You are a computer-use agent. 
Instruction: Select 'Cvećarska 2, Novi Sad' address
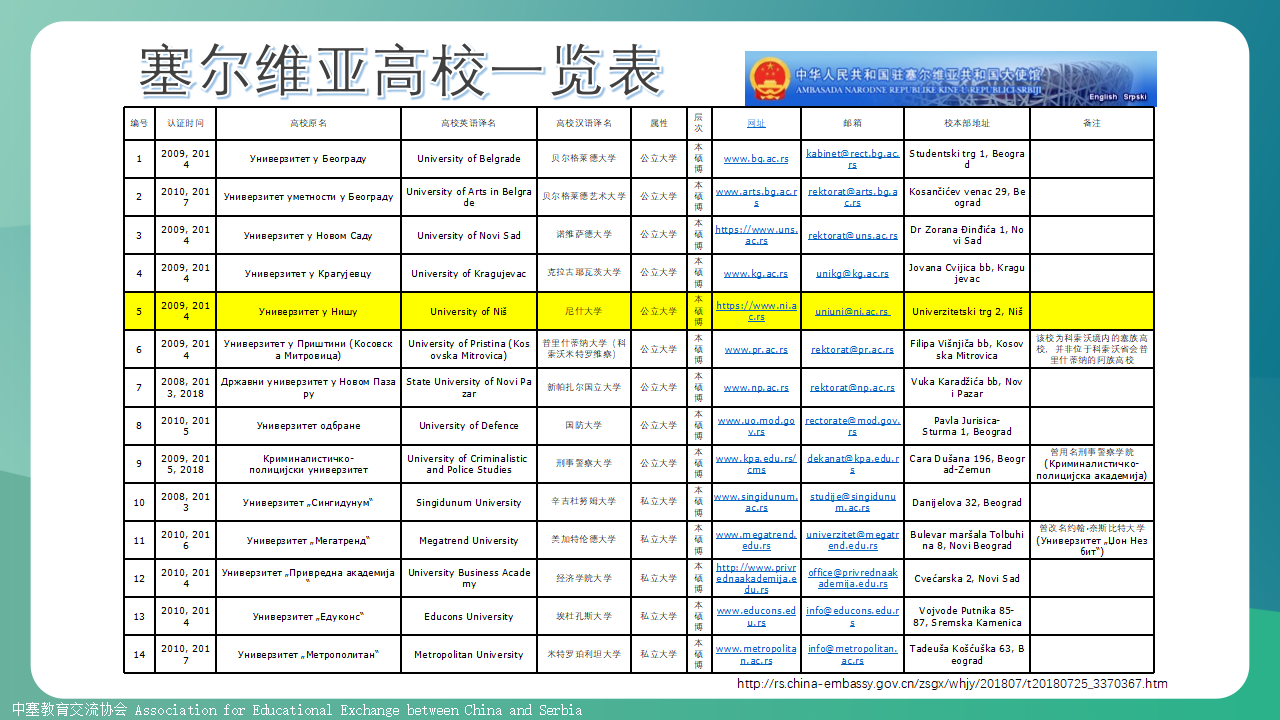(967, 578)
